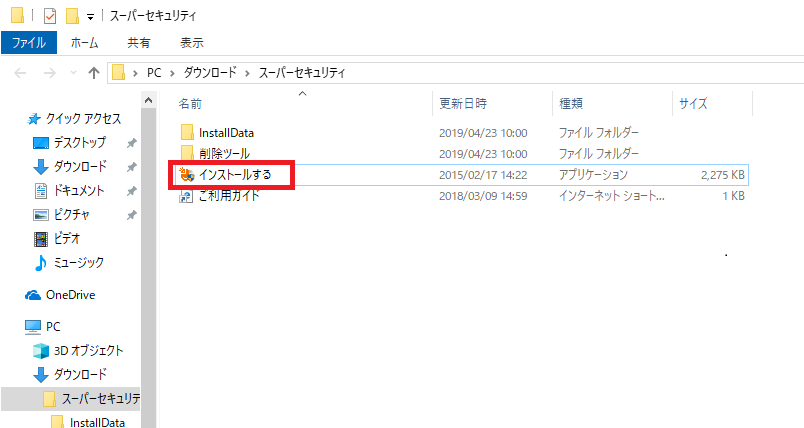The width and height of the screenshot is (804, 428).
Task: Switch to the 表示 ribbon tab
Action: pyautogui.click(x=191, y=43)
